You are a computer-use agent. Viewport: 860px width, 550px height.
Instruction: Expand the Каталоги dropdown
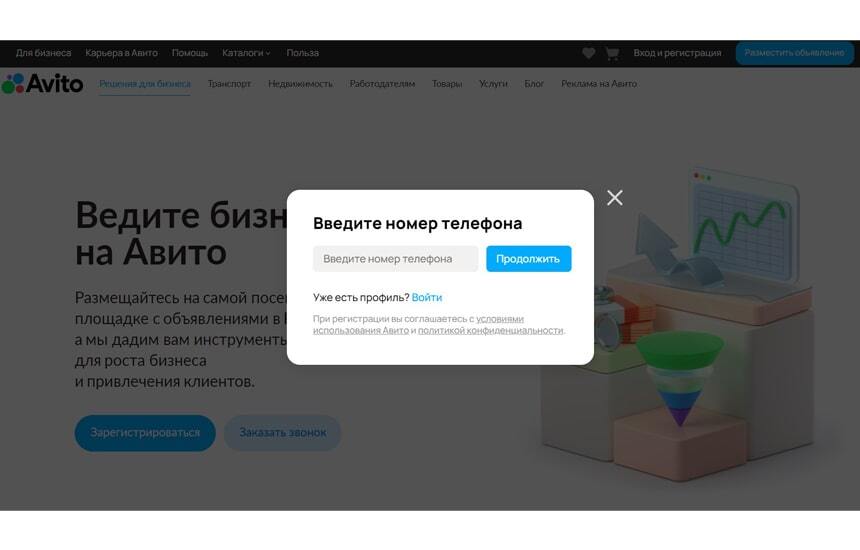[x=246, y=53]
